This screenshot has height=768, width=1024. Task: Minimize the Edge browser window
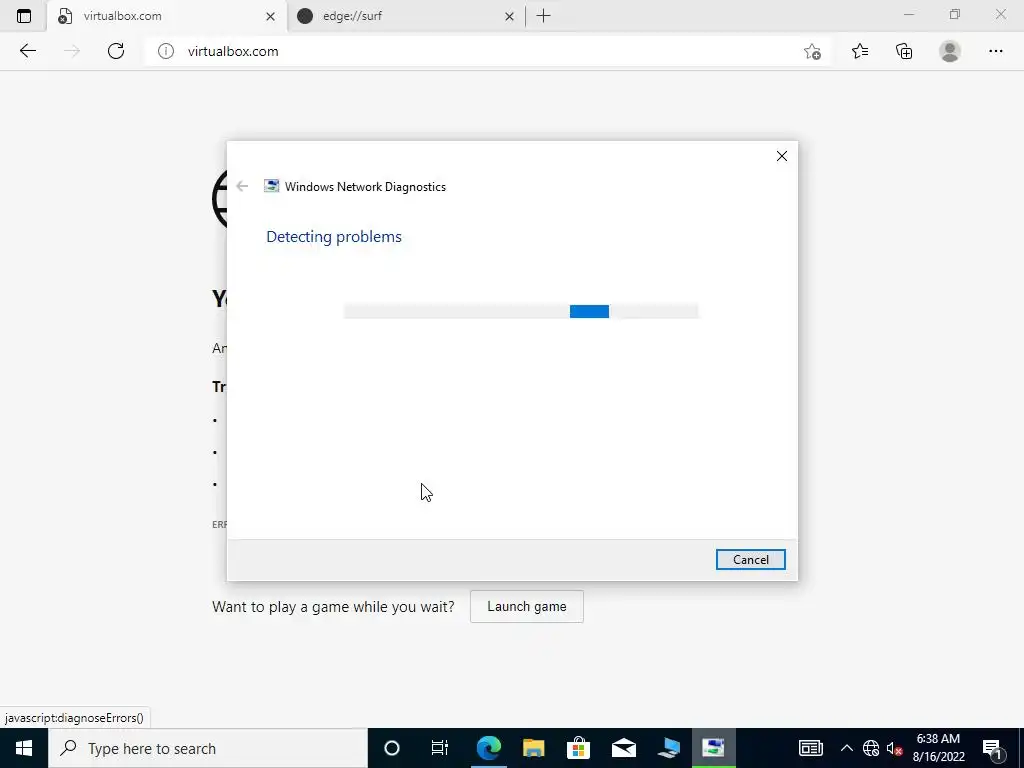[x=908, y=15]
